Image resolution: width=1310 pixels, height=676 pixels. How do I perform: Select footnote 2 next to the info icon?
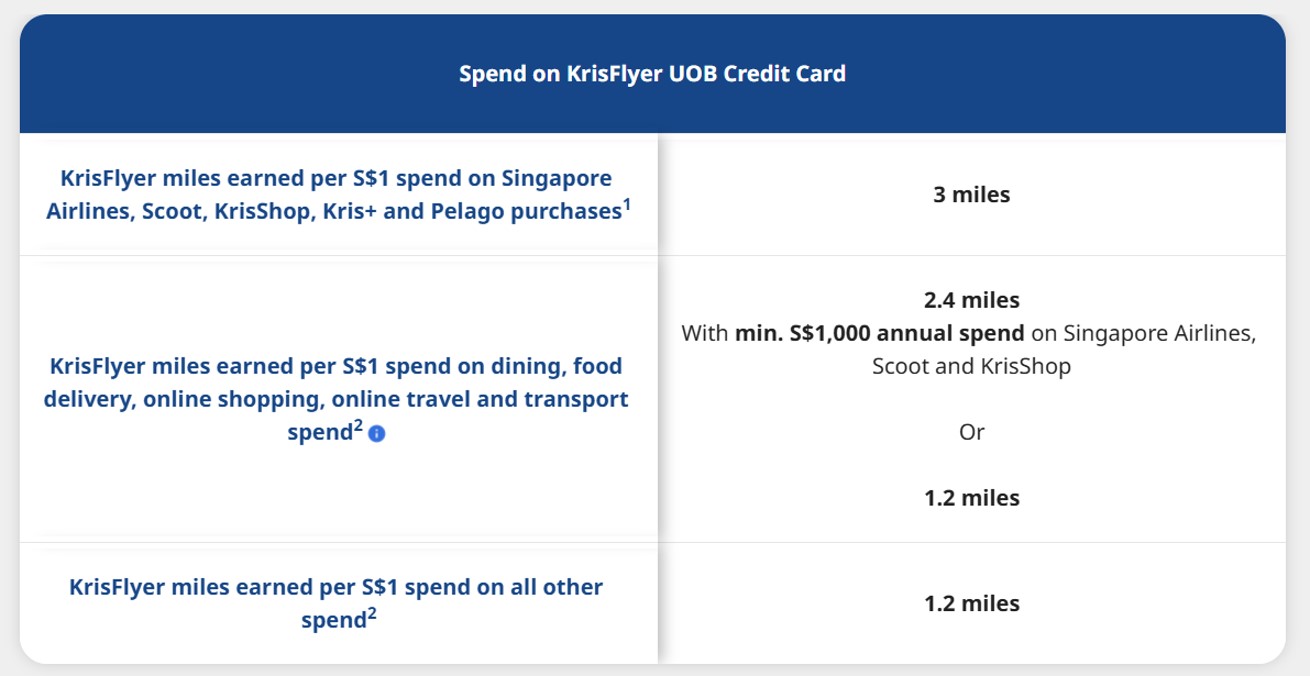pyautogui.click(x=358, y=428)
